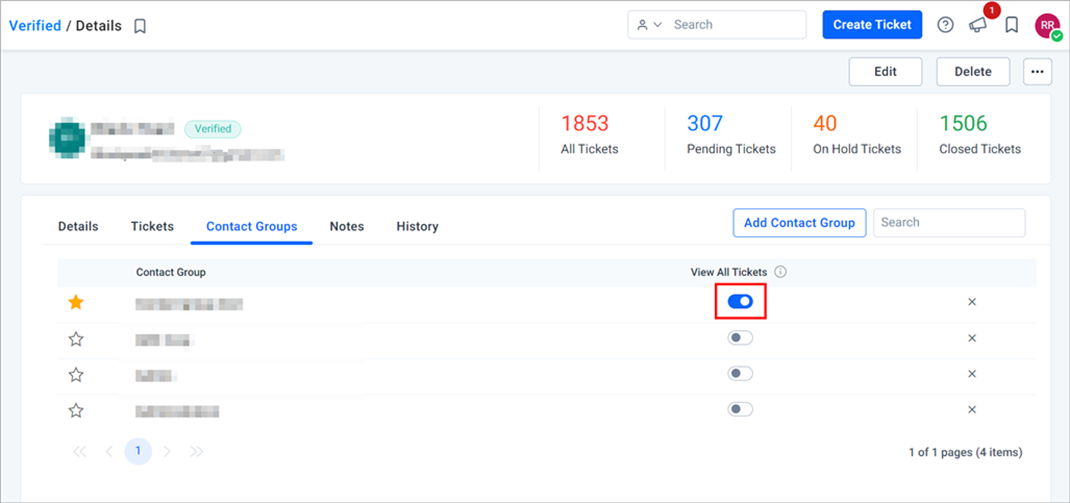The height and width of the screenshot is (503, 1070).
Task: Click the View All Tickets info icon
Action: pyautogui.click(x=781, y=272)
